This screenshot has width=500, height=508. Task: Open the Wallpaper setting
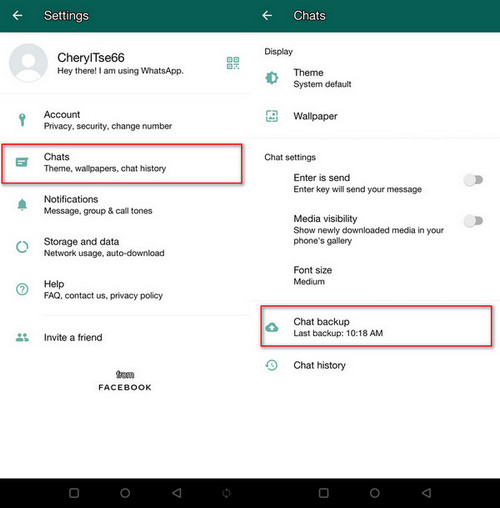375,116
